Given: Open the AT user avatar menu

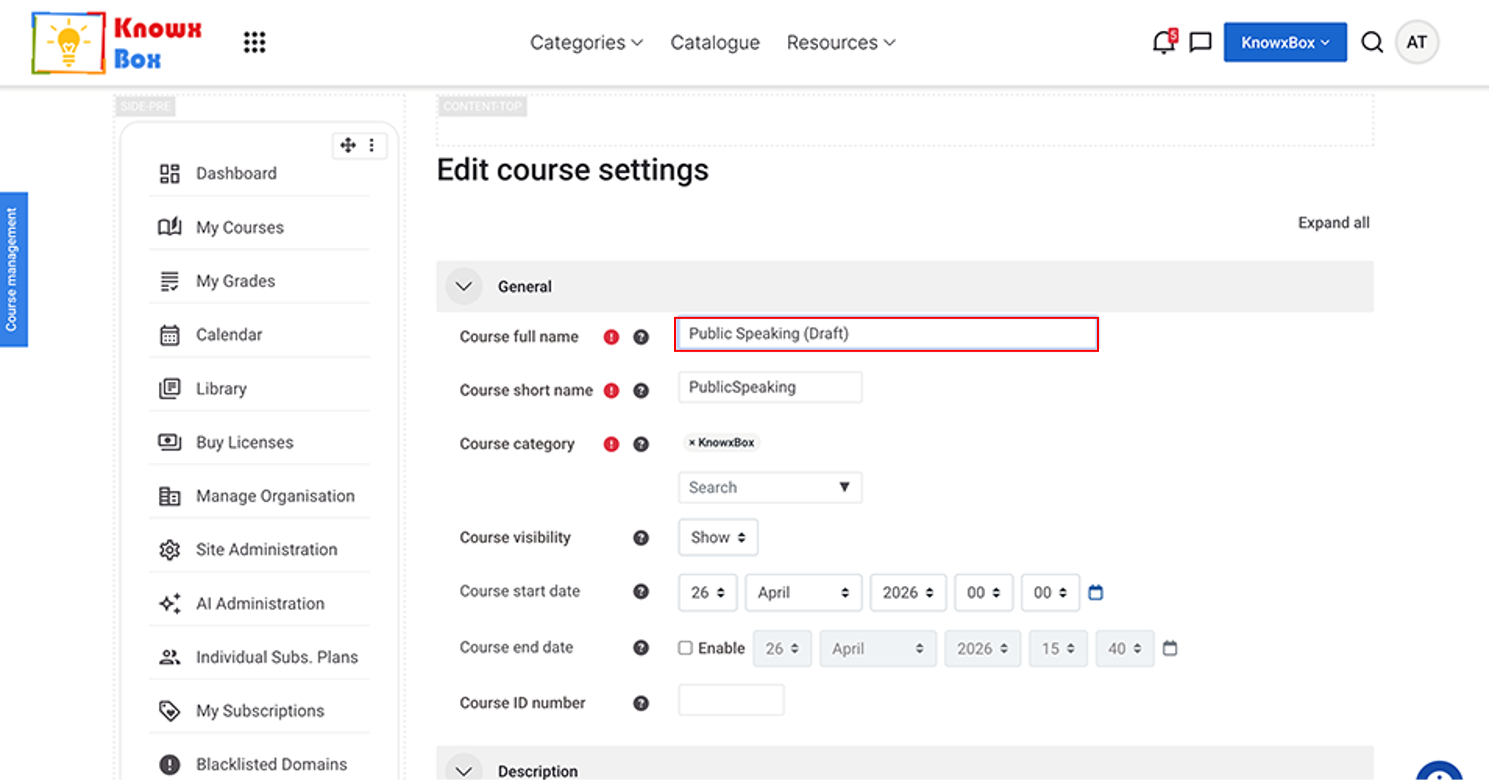Looking at the screenshot, I should tap(1417, 42).
